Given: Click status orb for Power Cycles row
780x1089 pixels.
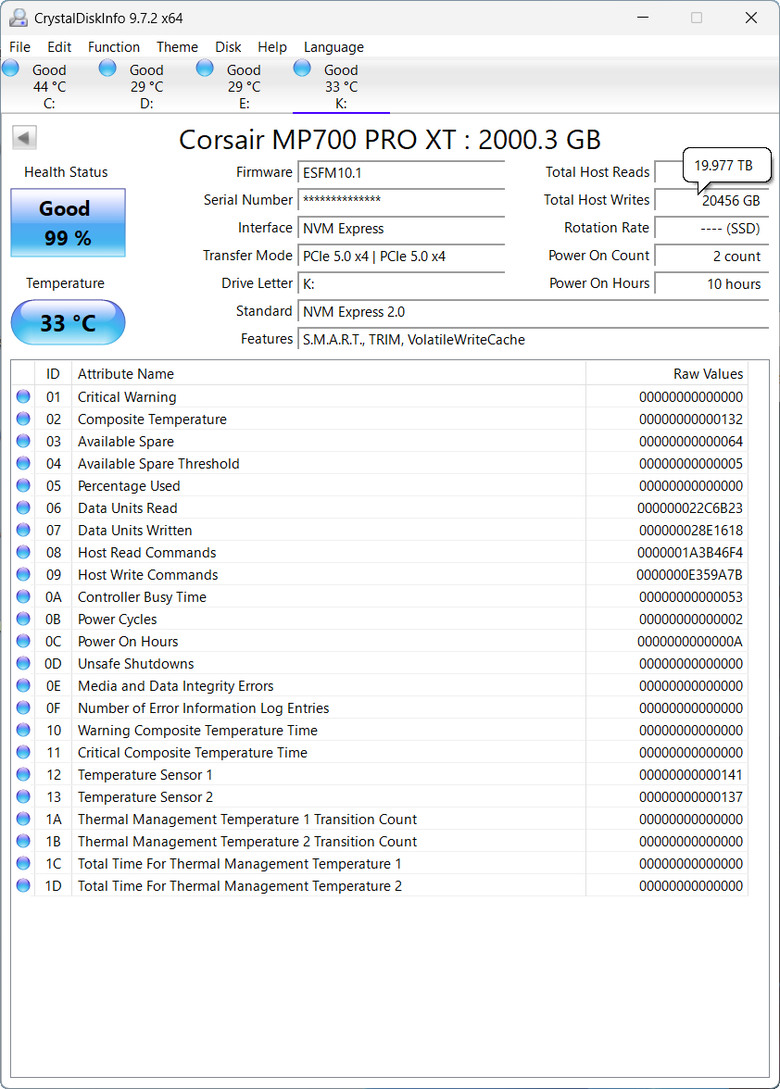Looking at the screenshot, I should (x=24, y=619).
